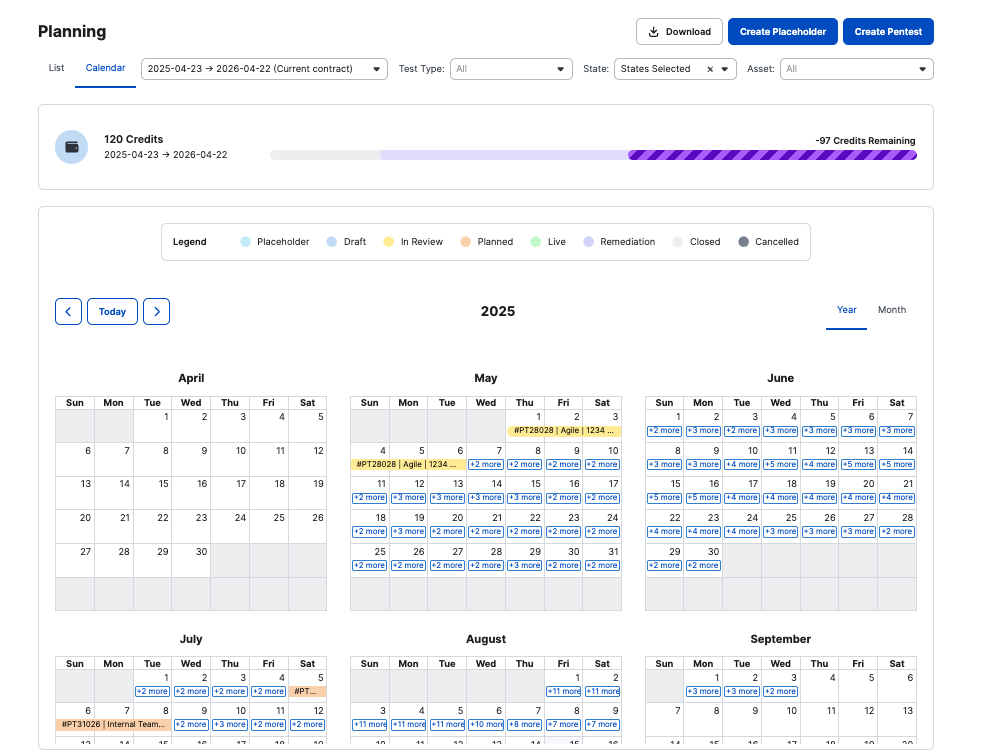
Task: Click Create Pentest button
Action: tap(888, 32)
